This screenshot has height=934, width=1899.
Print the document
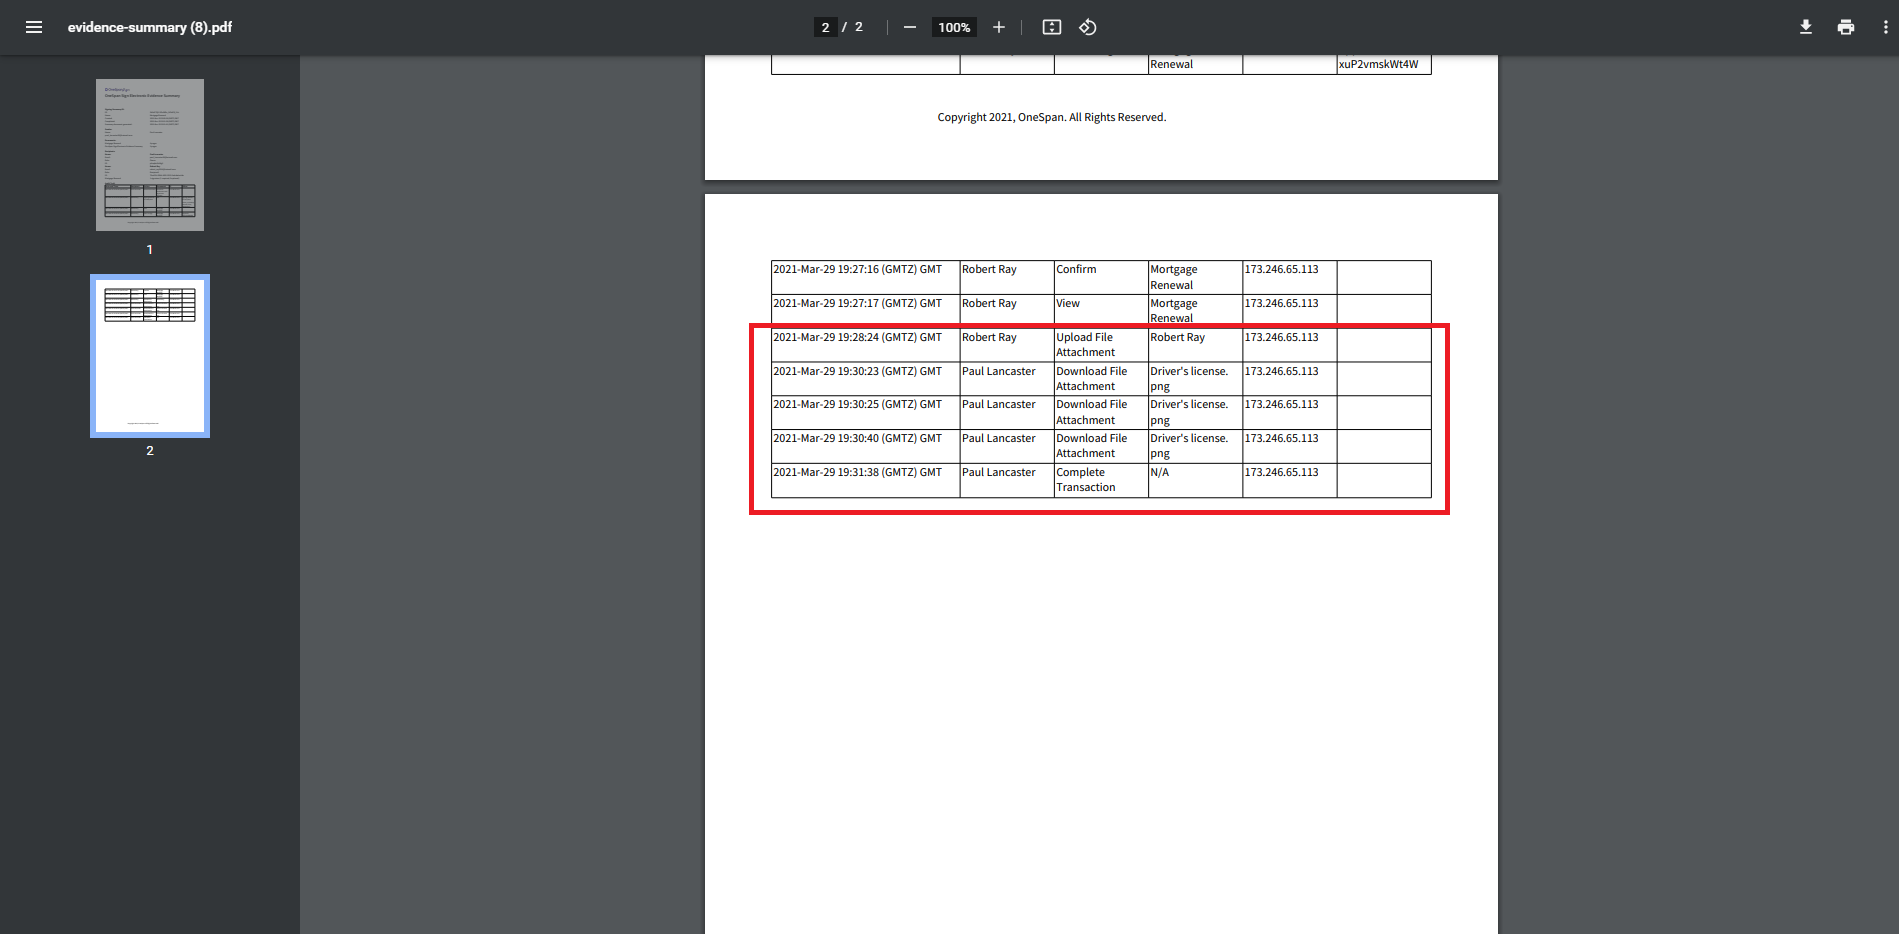tap(1846, 27)
